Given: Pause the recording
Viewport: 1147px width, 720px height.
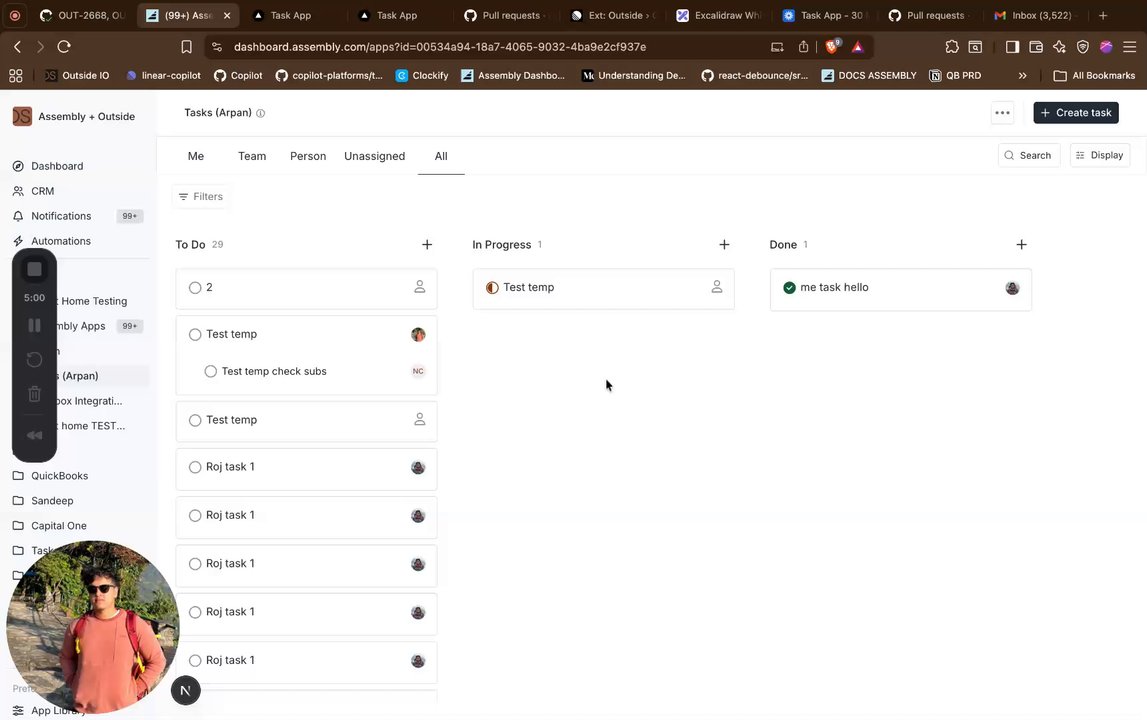Looking at the screenshot, I should click(34, 325).
